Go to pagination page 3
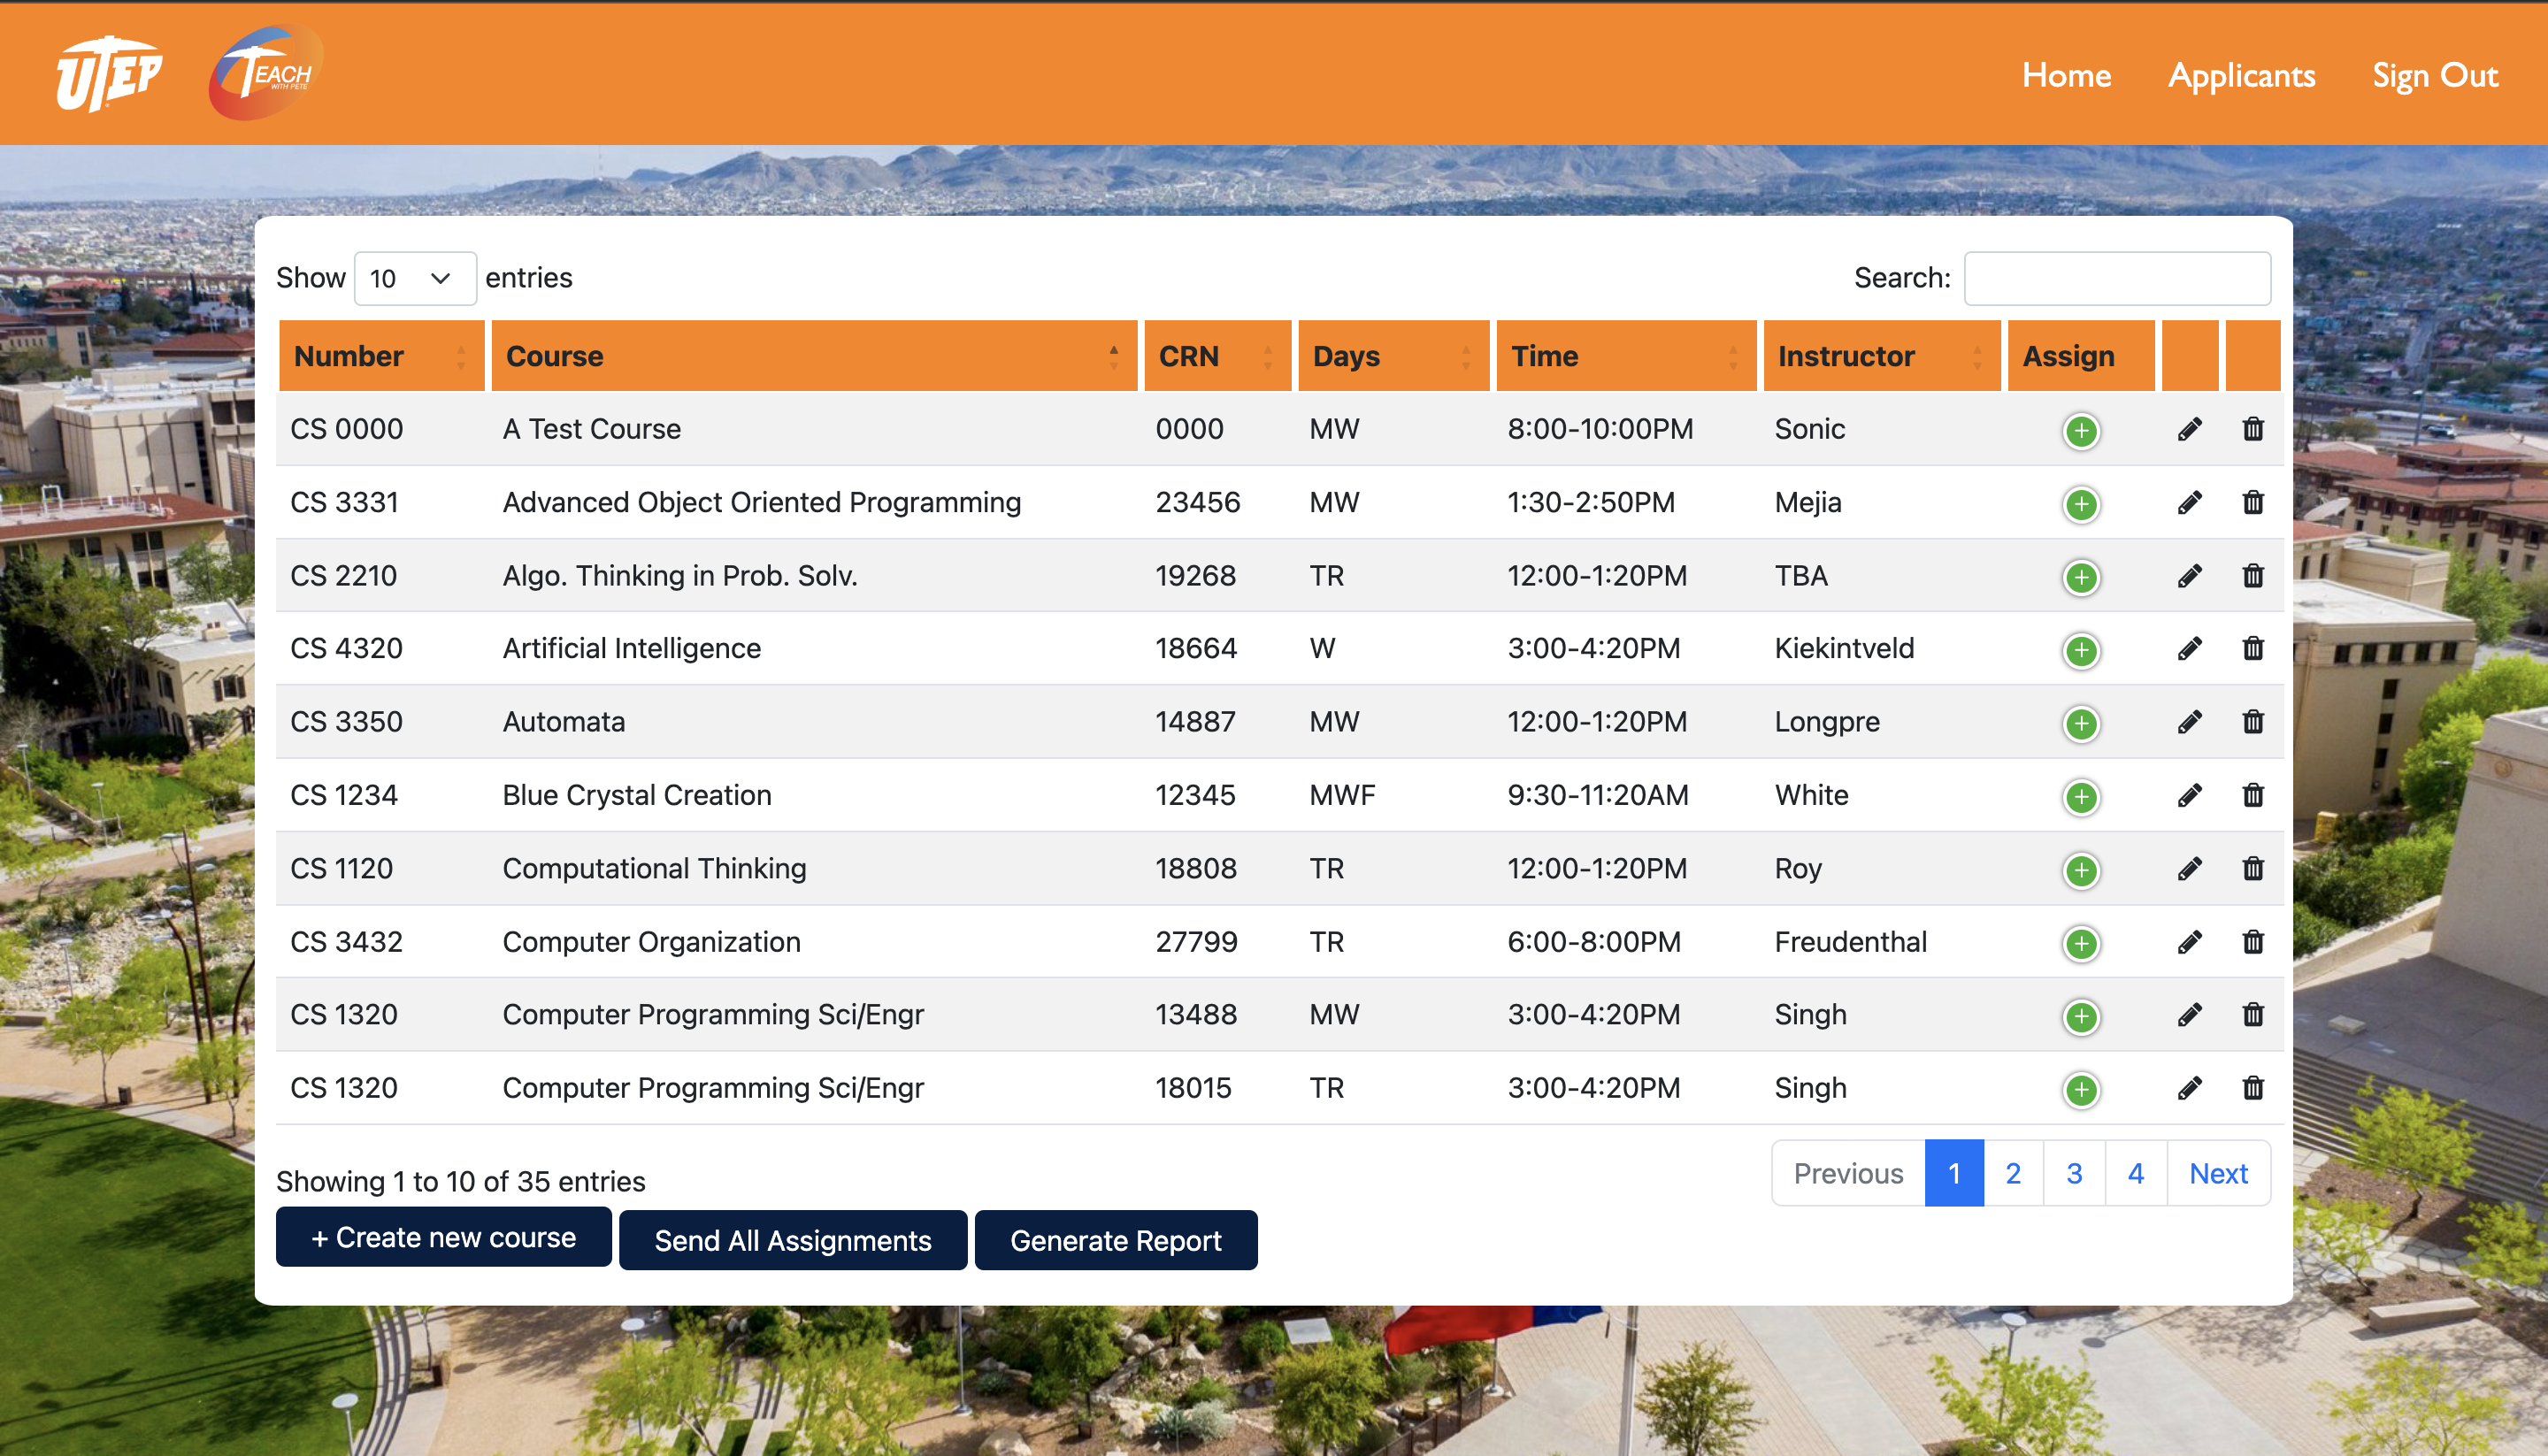The height and width of the screenshot is (1456, 2548). click(2073, 1173)
